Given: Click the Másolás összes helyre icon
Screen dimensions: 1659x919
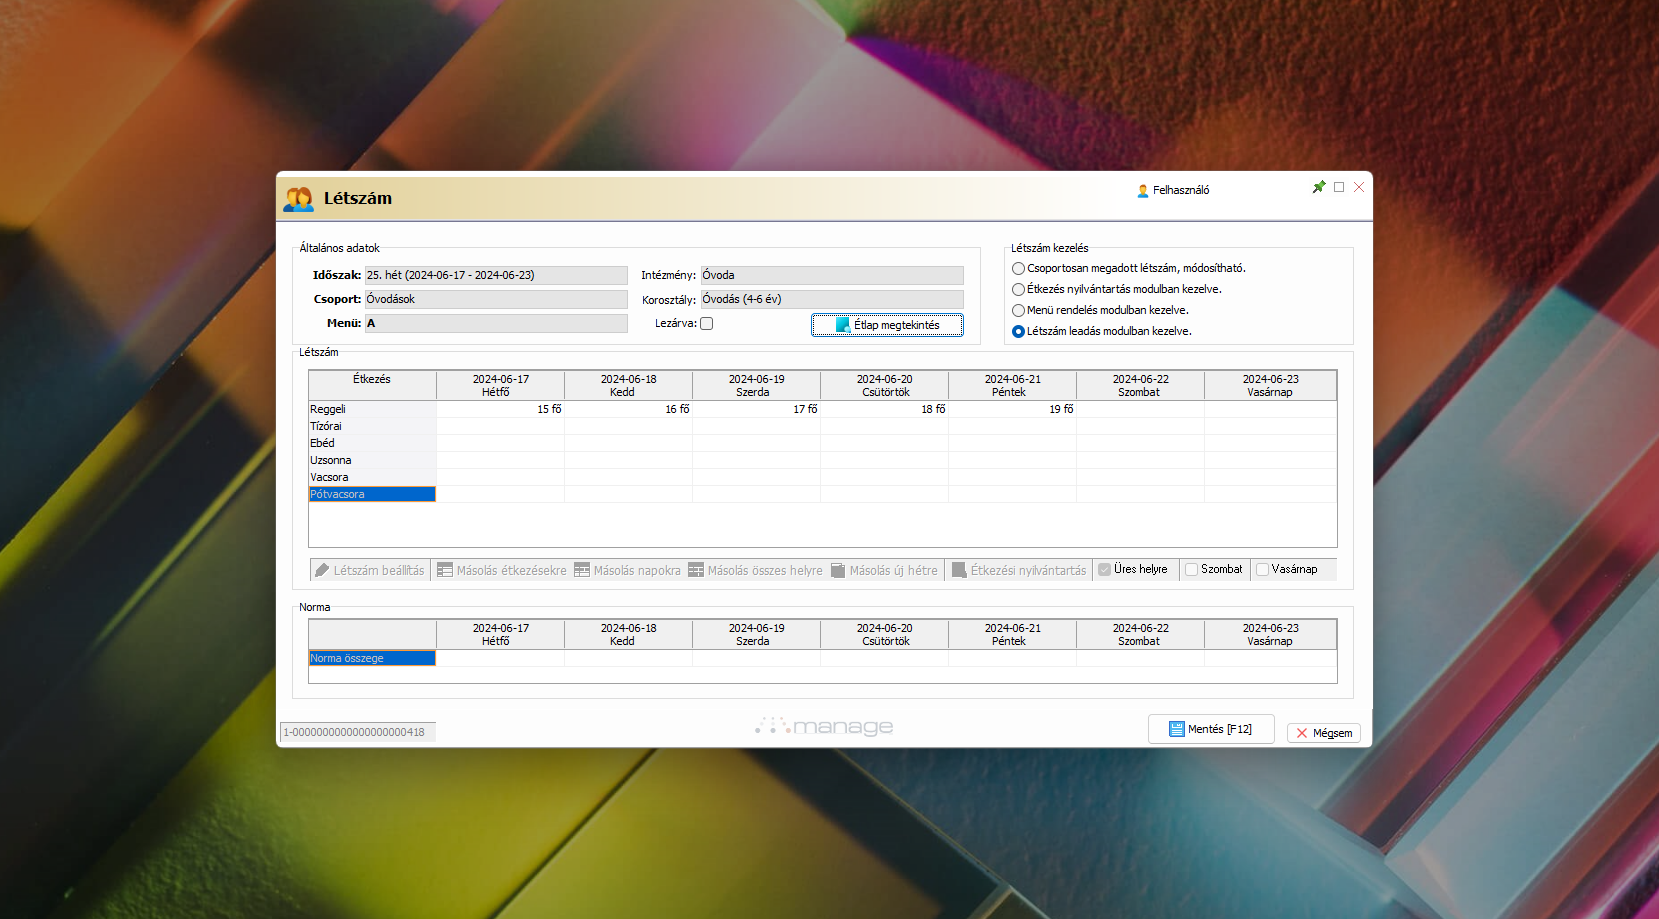Looking at the screenshot, I should click(696, 570).
